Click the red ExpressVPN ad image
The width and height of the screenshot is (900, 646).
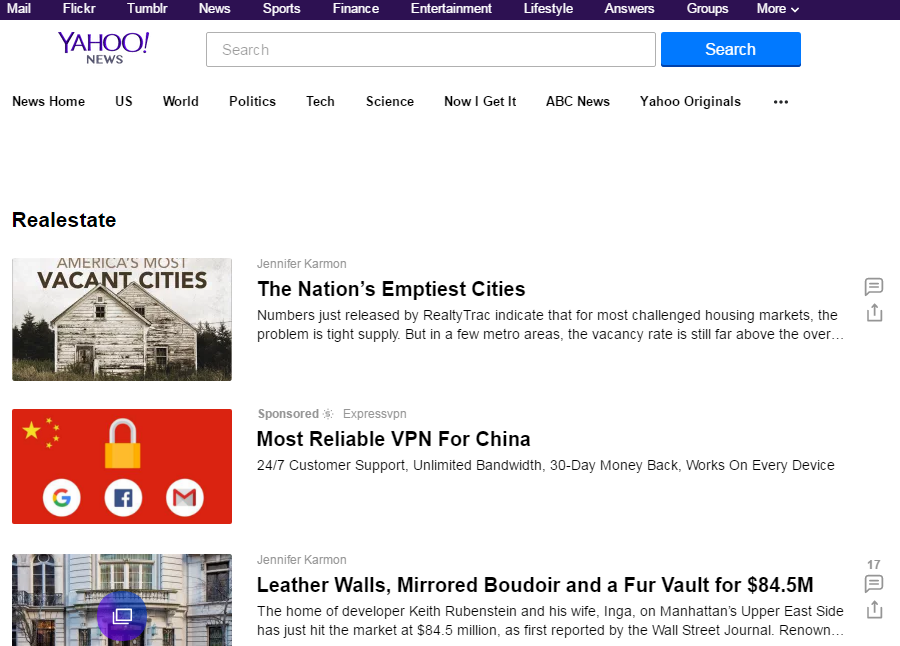(x=122, y=466)
